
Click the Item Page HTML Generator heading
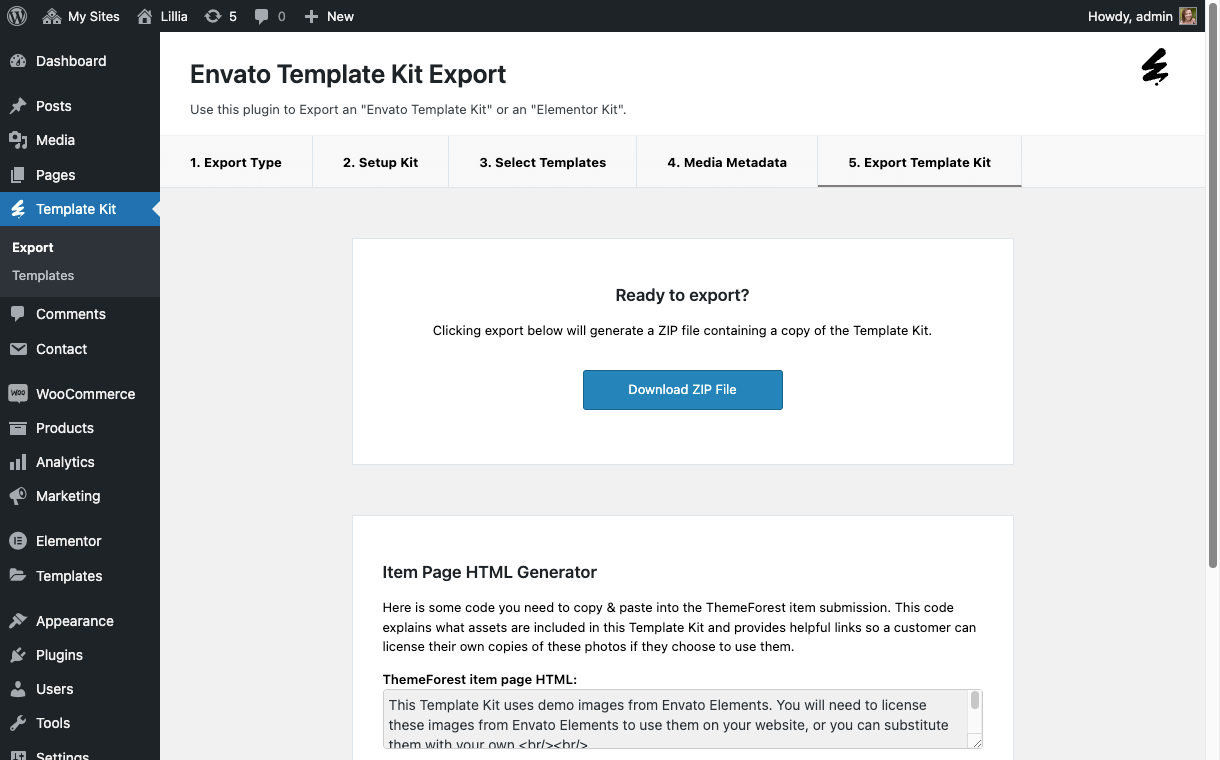tap(490, 572)
